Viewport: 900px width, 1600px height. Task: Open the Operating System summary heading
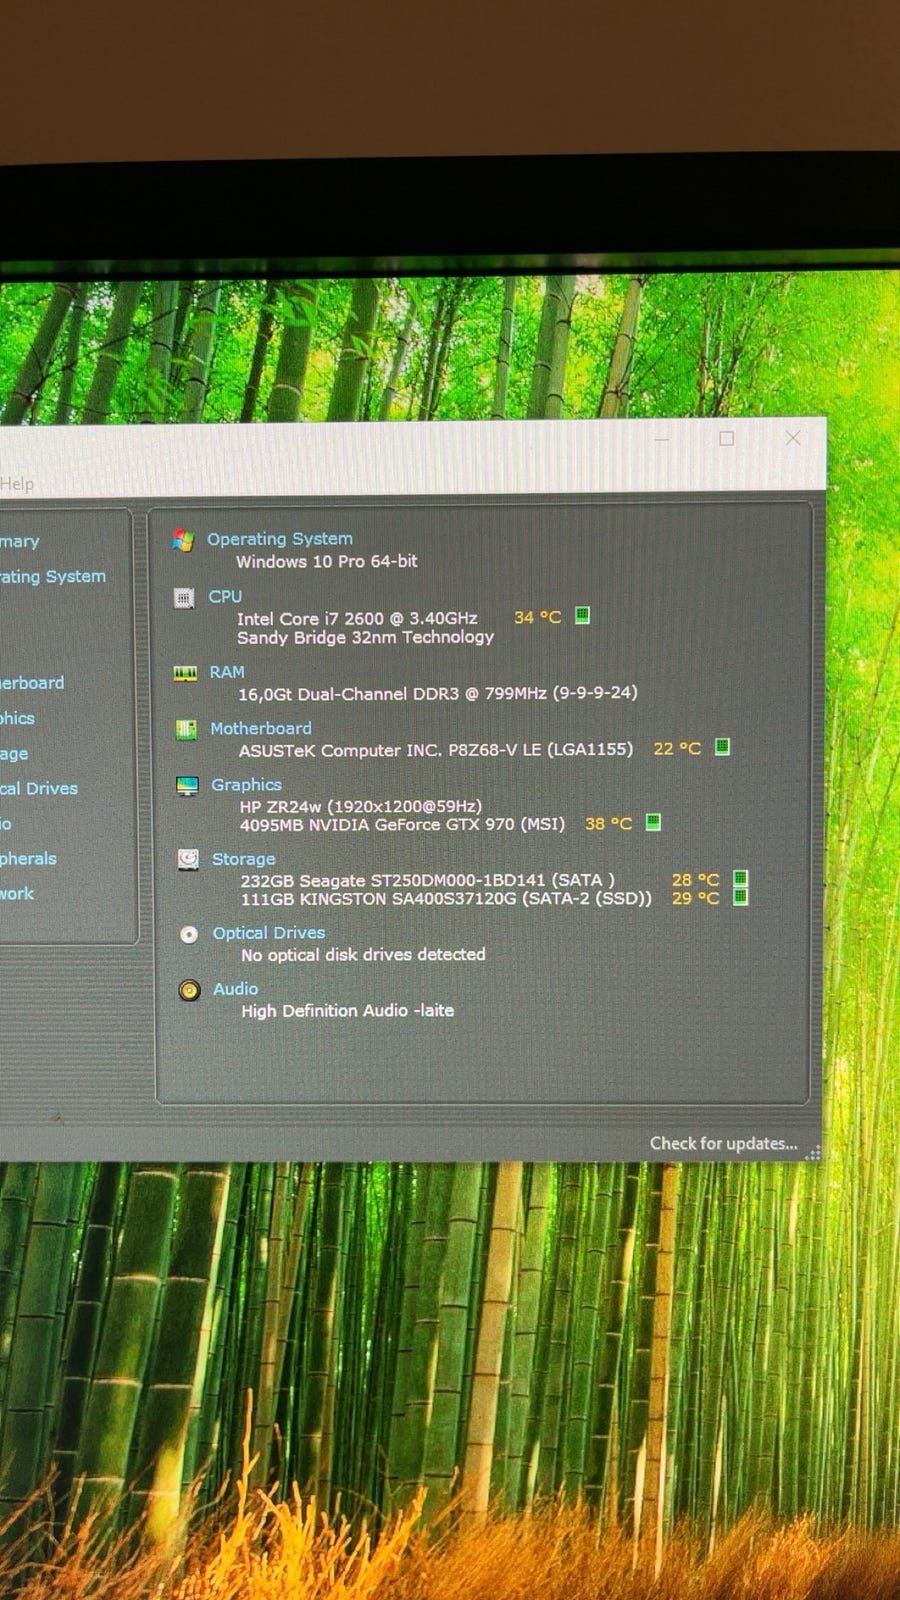(x=280, y=539)
